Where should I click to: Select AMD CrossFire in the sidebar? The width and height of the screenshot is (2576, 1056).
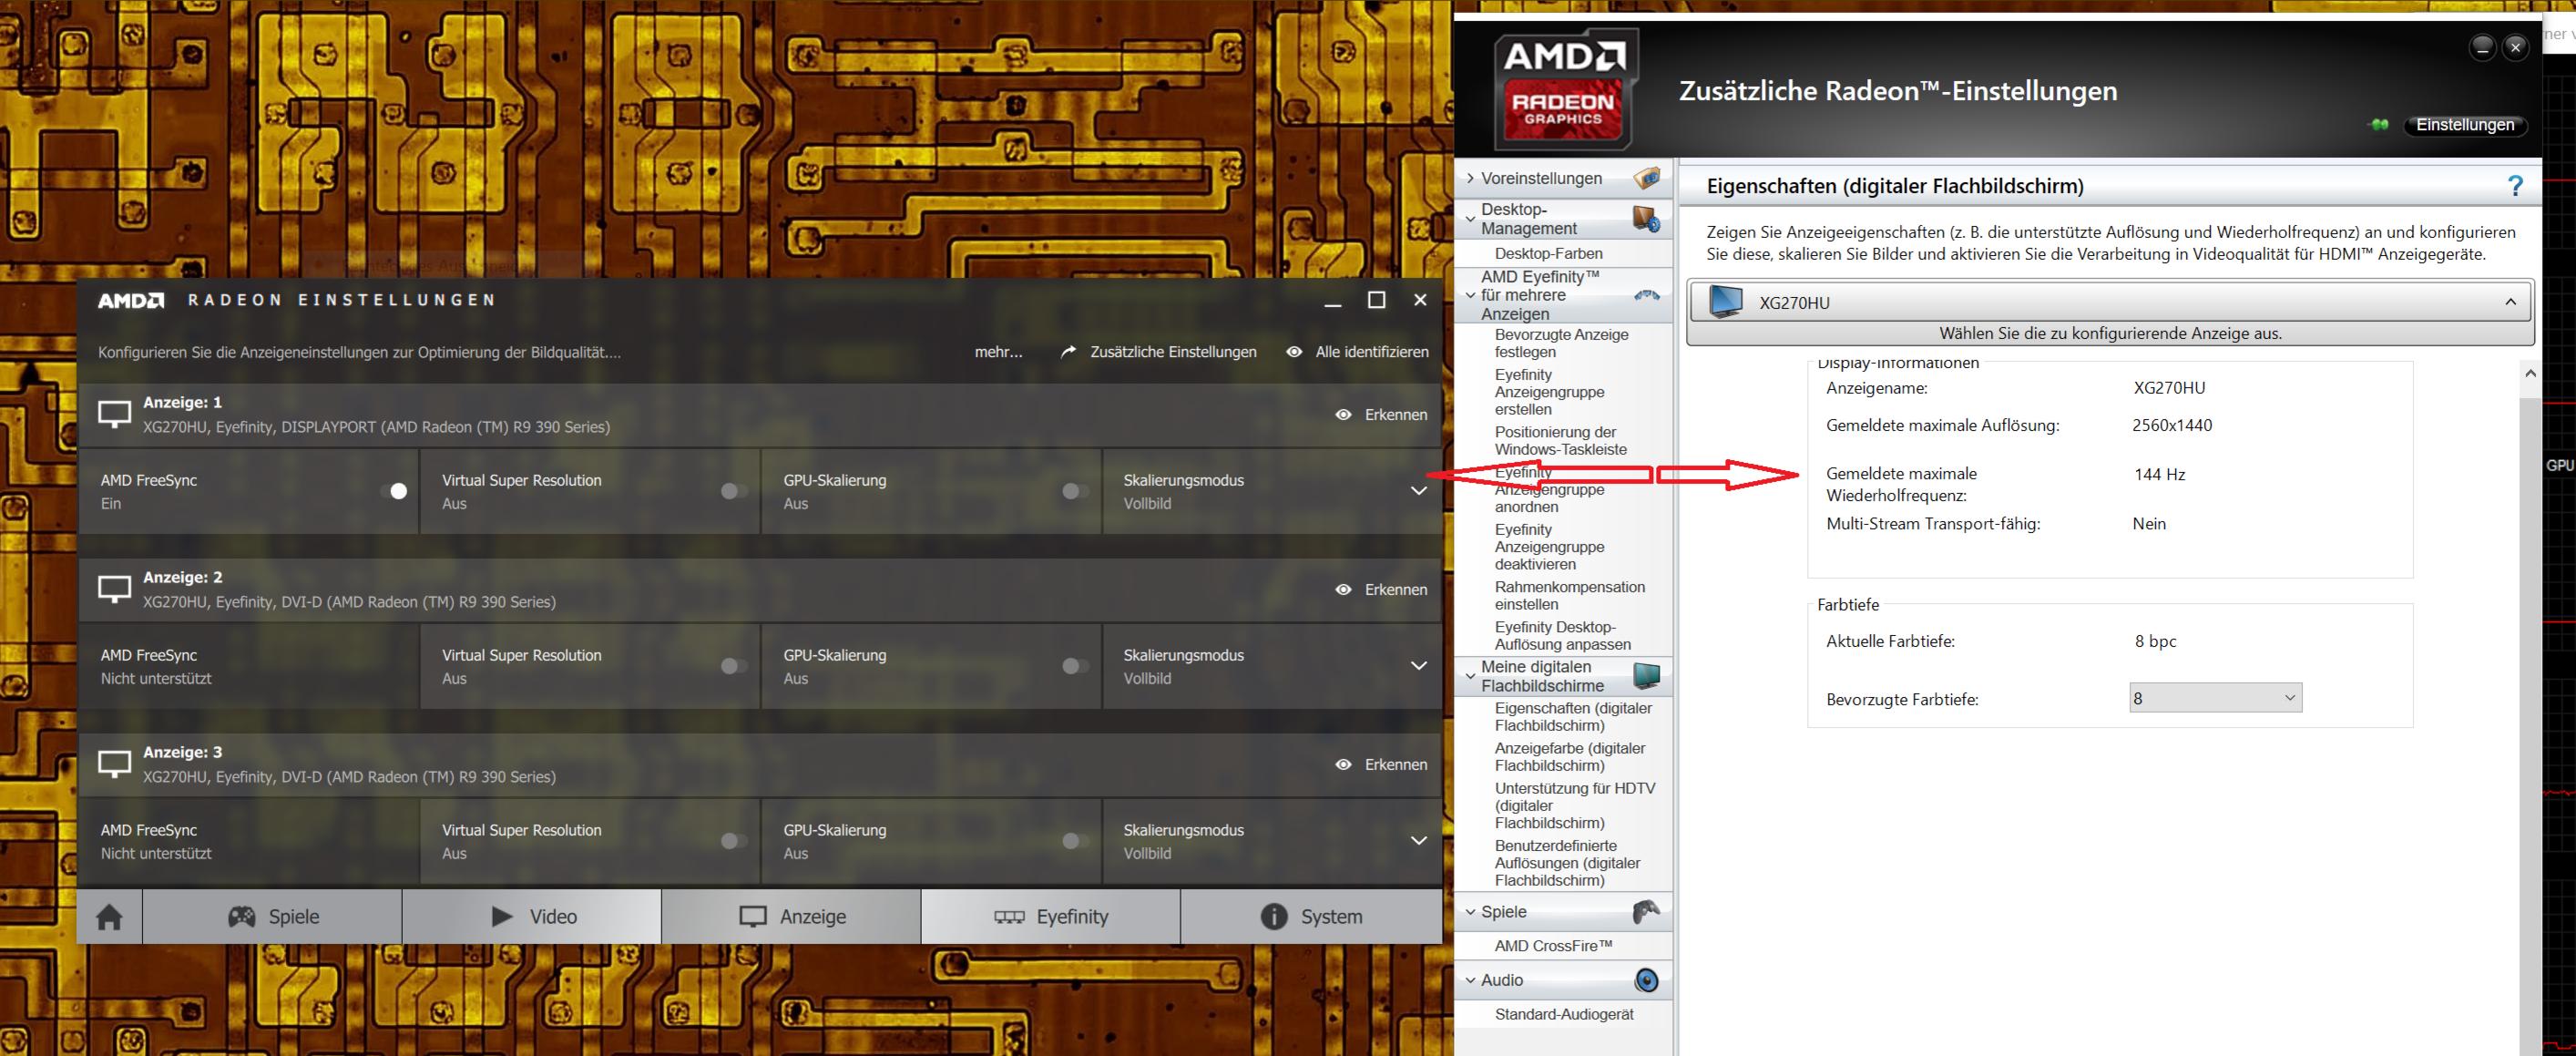click(1553, 946)
